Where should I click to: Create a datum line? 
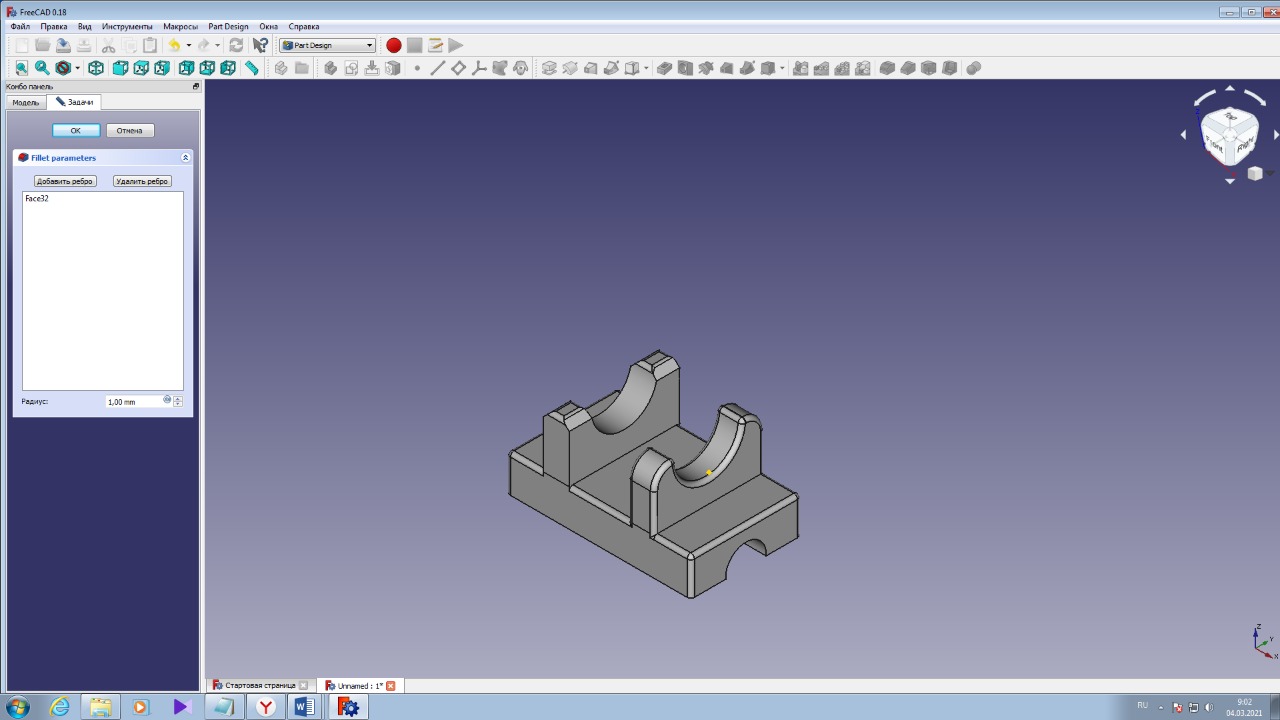437,68
